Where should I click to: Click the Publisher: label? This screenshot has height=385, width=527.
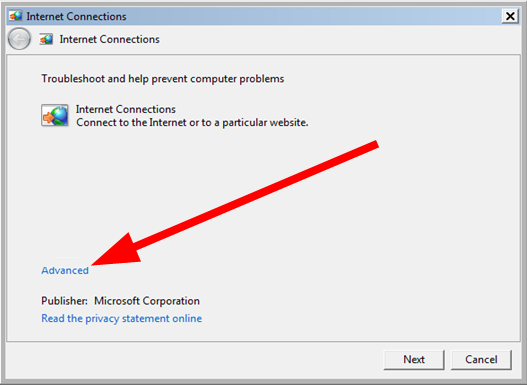(65, 301)
